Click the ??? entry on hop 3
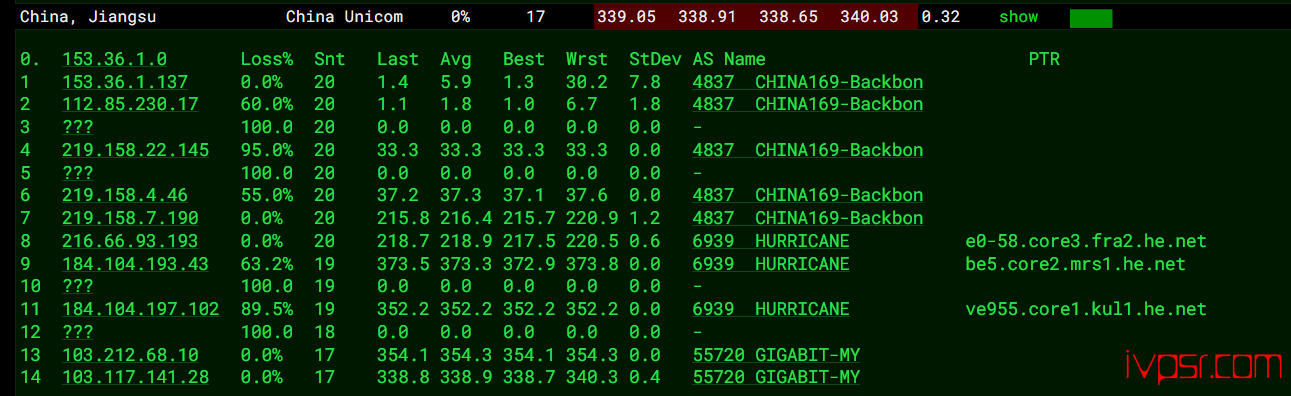The width and height of the screenshot is (1291, 396). pyautogui.click(x=77, y=128)
